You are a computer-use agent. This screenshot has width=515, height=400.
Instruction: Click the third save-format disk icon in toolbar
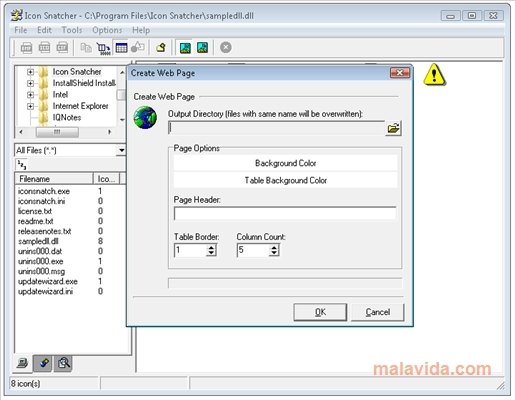pyautogui.click(x=62, y=48)
